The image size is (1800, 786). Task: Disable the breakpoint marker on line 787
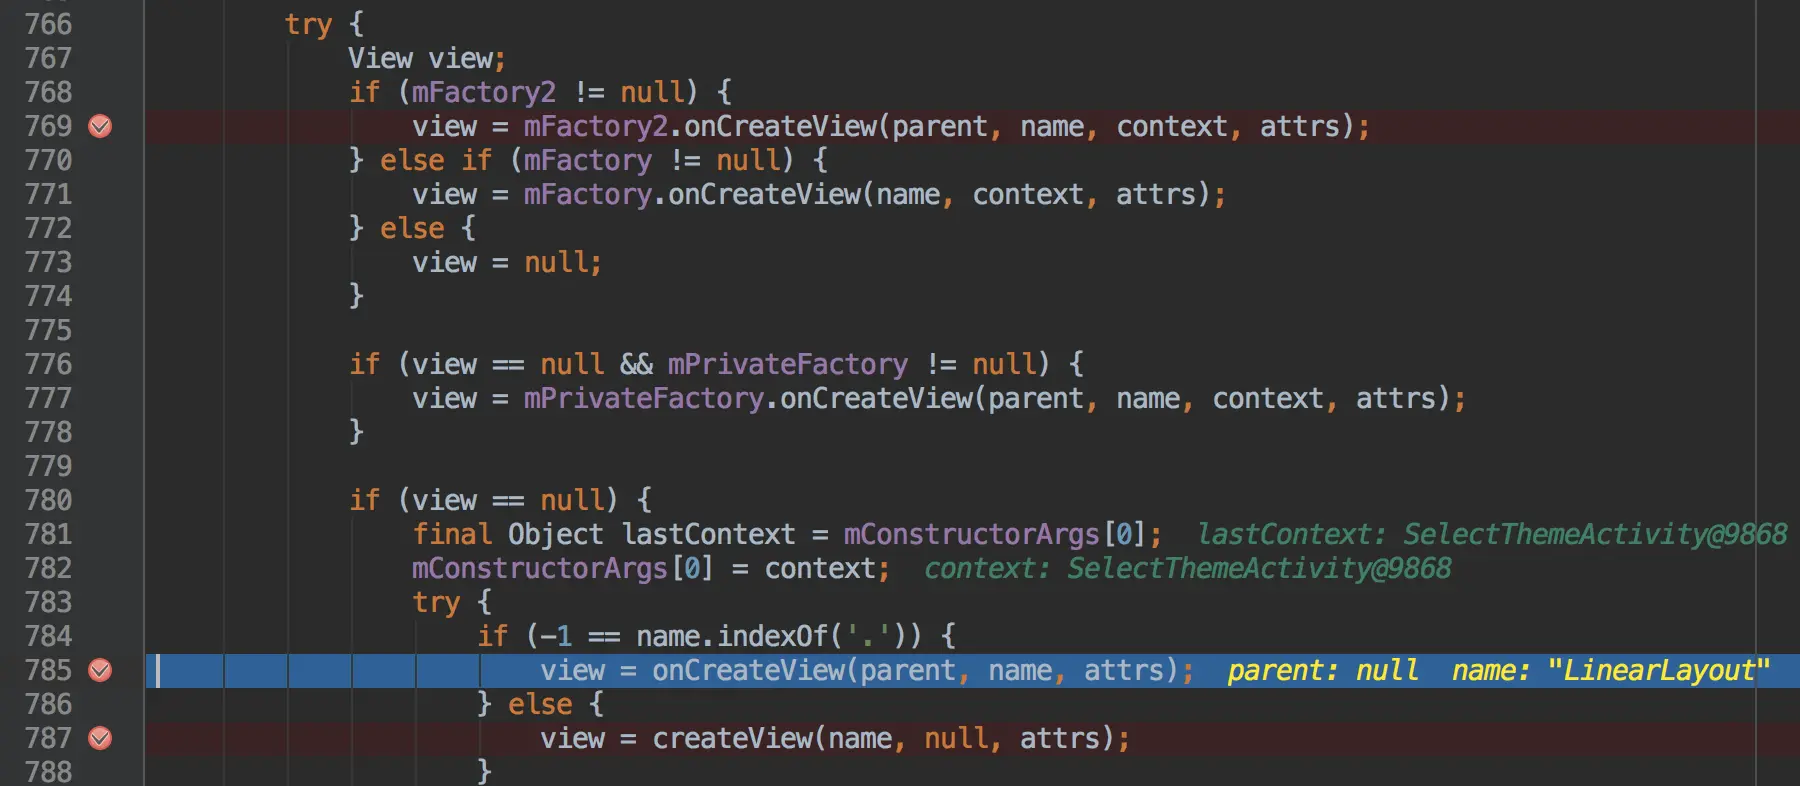click(x=100, y=738)
